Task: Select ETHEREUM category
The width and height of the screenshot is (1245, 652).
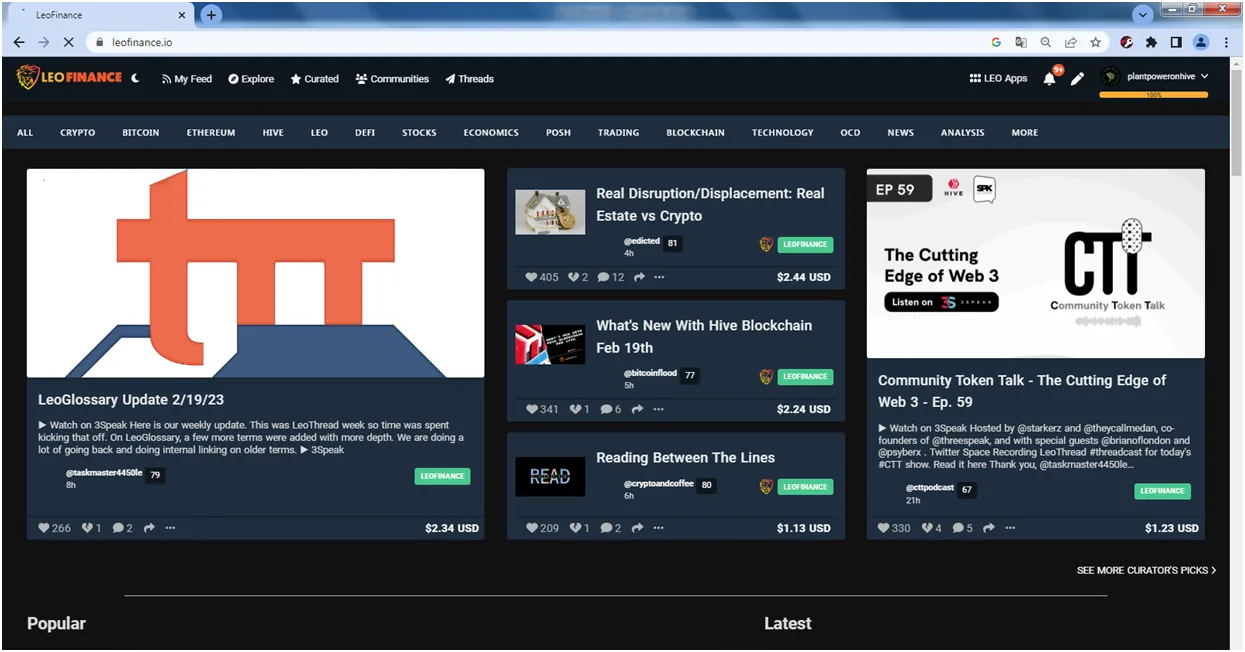Action: coord(211,132)
